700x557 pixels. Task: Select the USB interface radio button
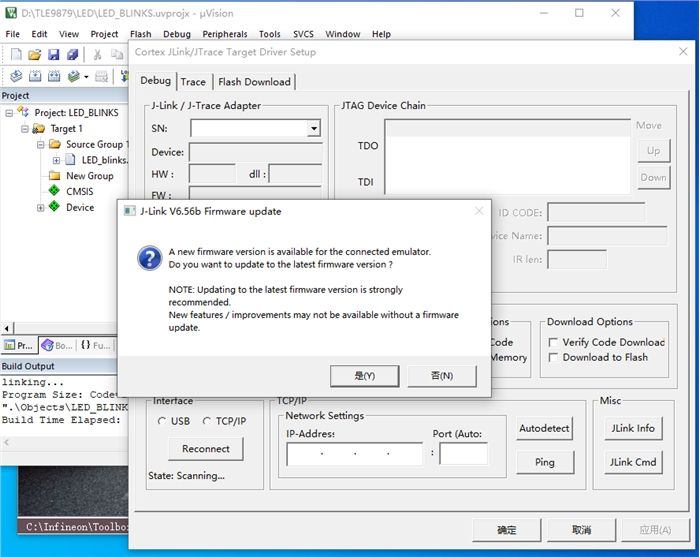pyautogui.click(x=162, y=421)
